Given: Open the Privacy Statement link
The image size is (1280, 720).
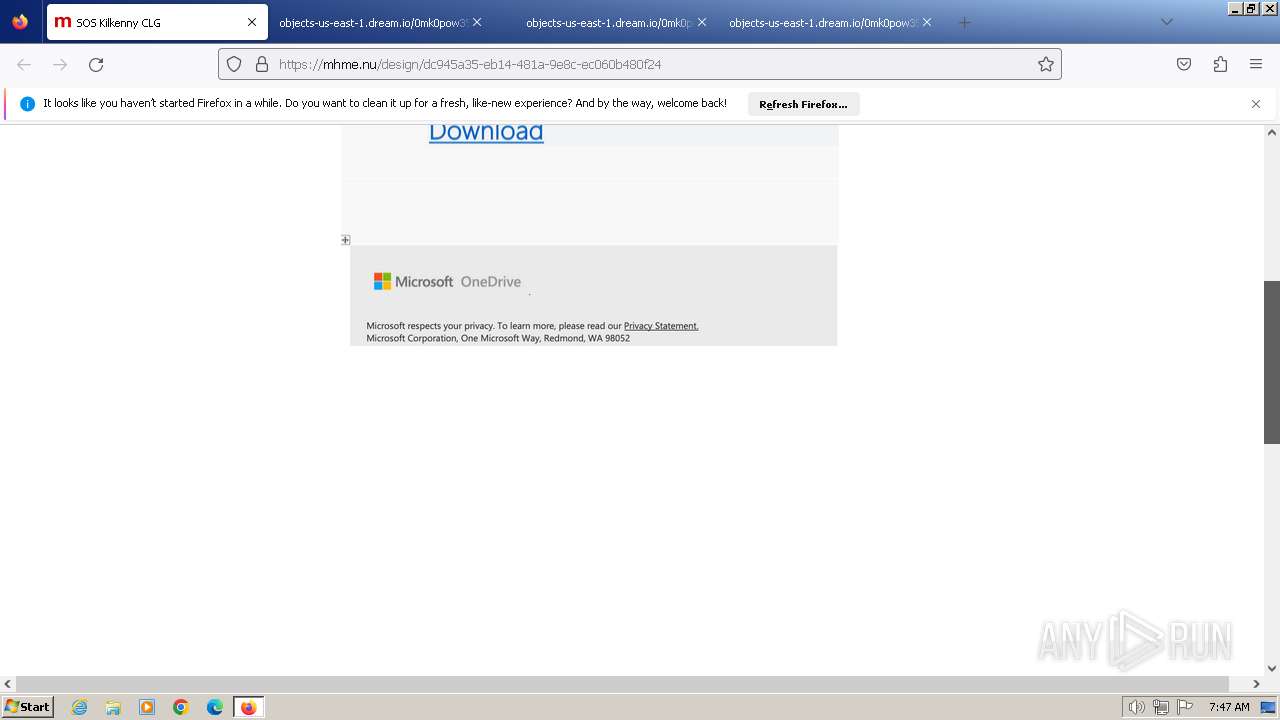Looking at the screenshot, I should (661, 326).
